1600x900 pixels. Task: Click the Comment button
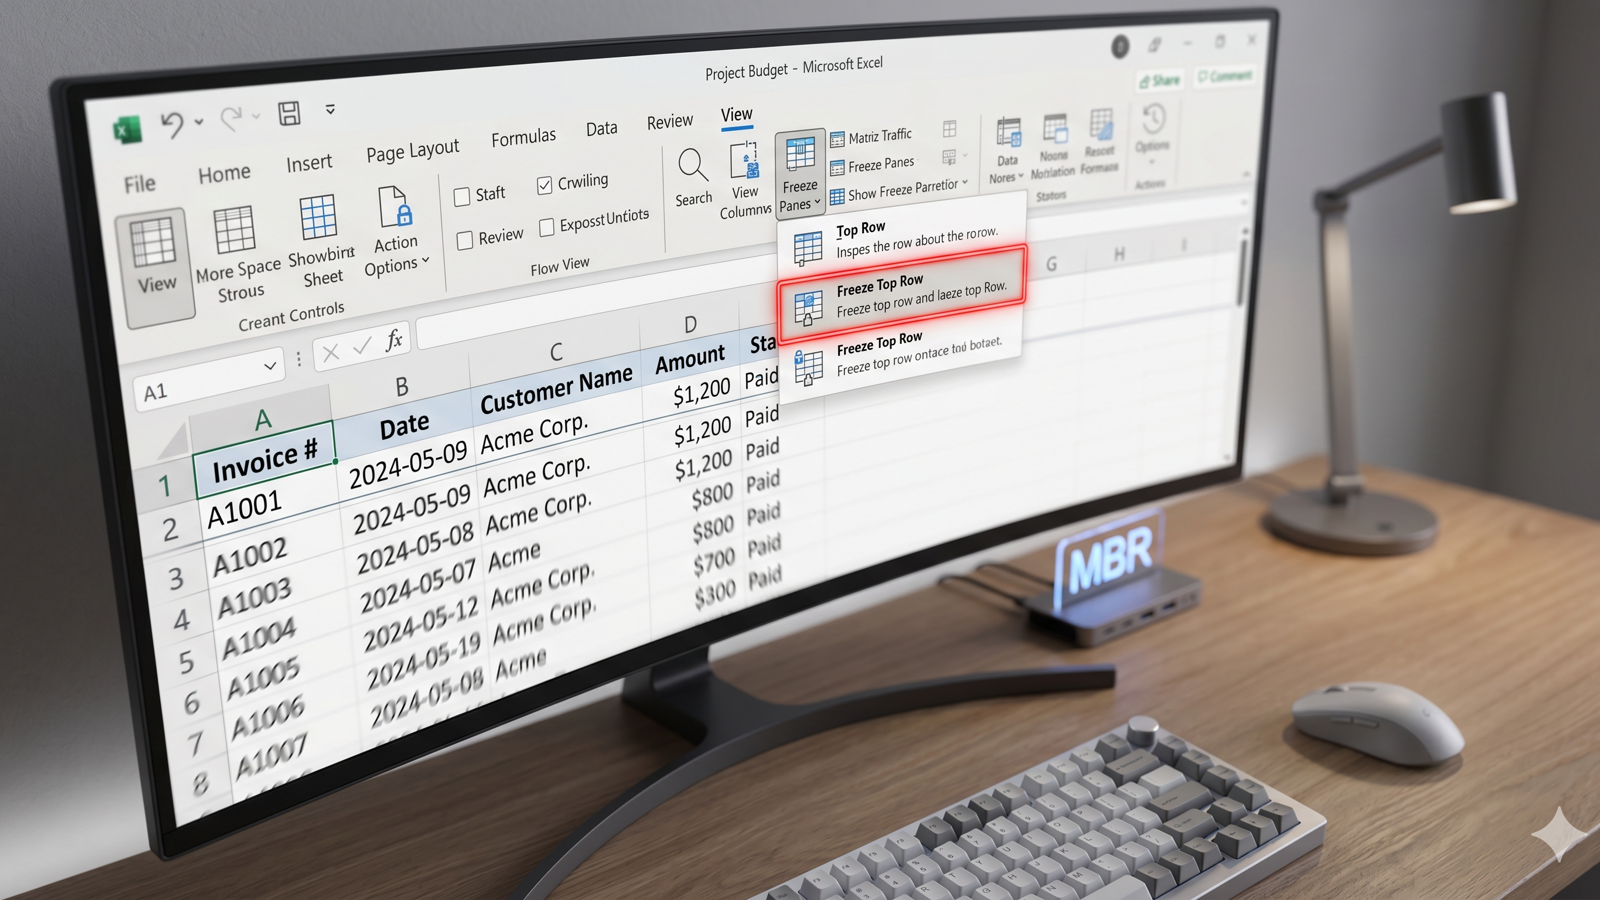pos(1225,75)
